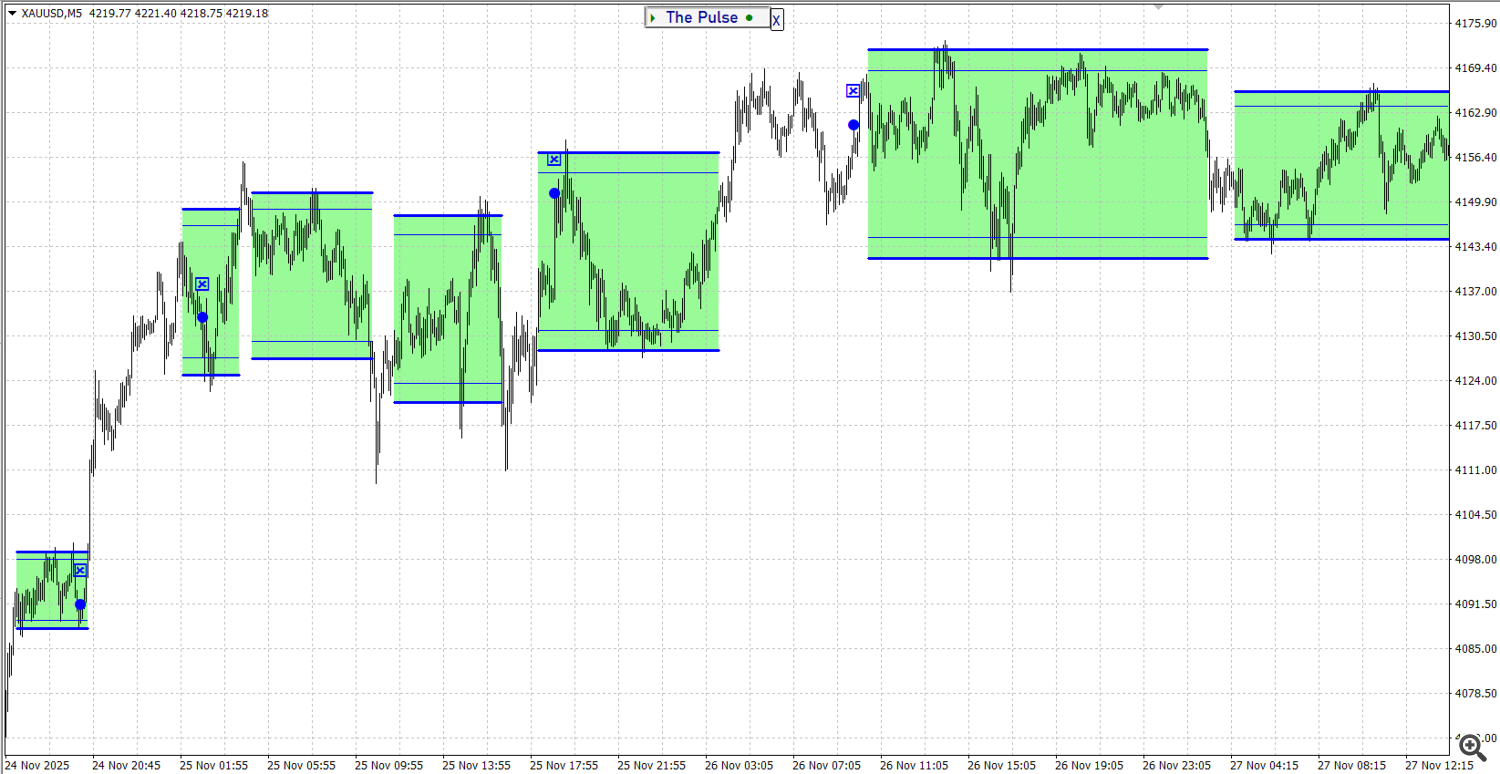The width and height of the screenshot is (1500, 774).
Task: Click The Pulse title bar label
Action: coord(700,17)
